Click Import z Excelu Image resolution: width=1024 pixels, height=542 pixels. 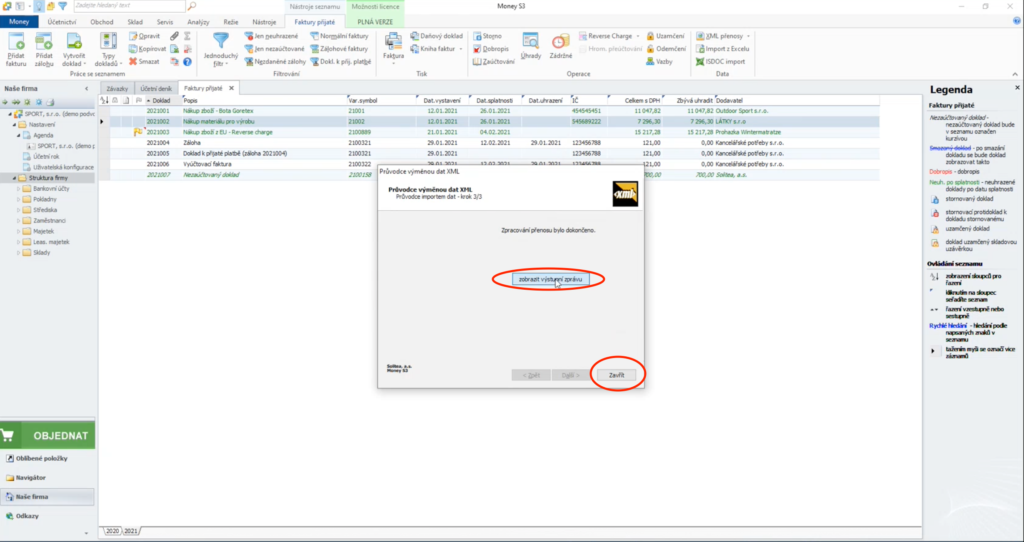[722, 49]
